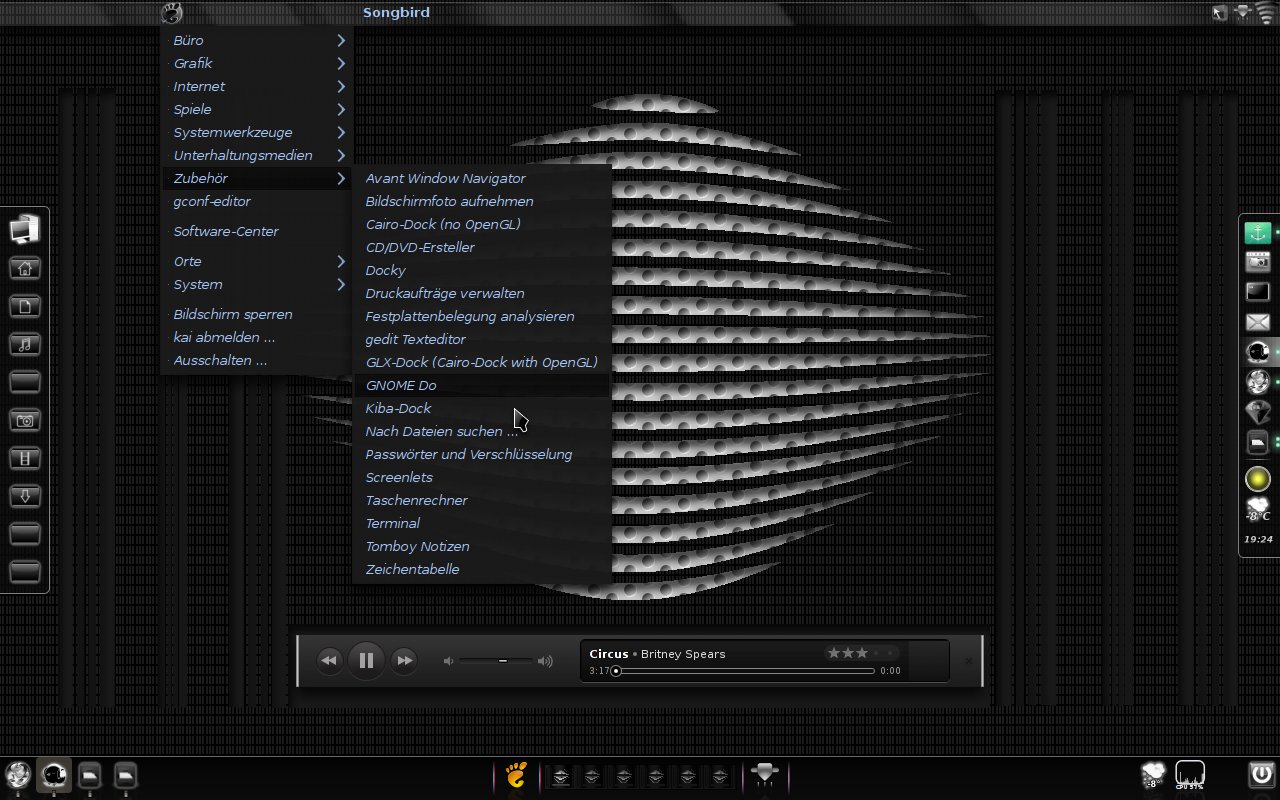Open the weather -8°C applet in right dock
The width and height of the screenshot is (1280, 800).
tap(1257, 510)
